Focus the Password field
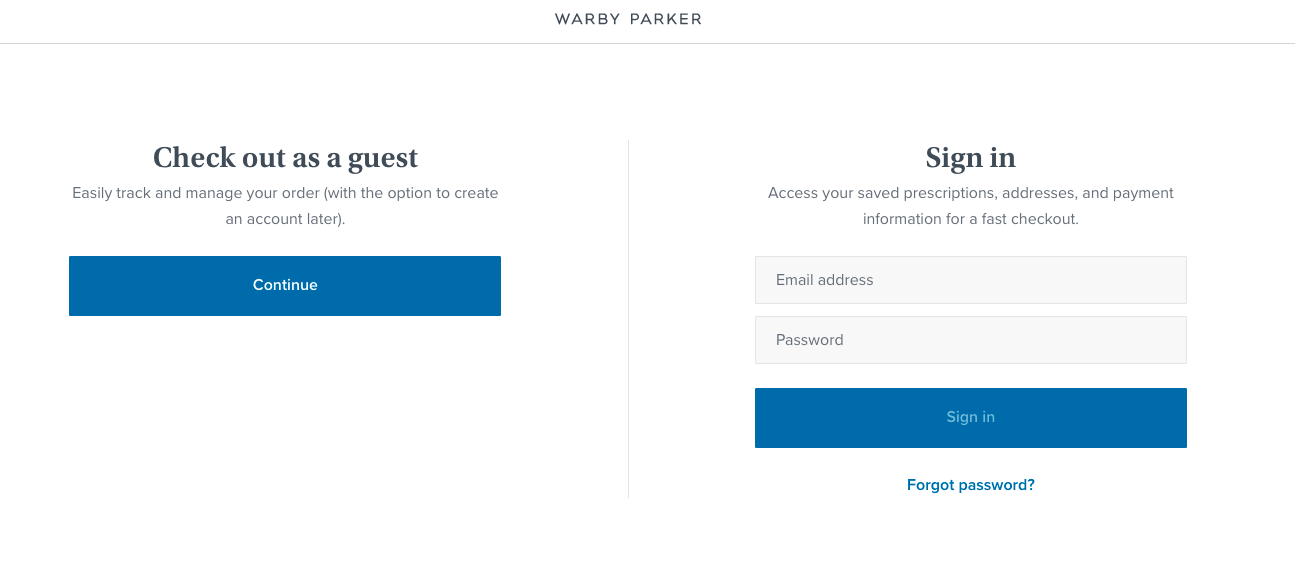 tap(971, 340)
